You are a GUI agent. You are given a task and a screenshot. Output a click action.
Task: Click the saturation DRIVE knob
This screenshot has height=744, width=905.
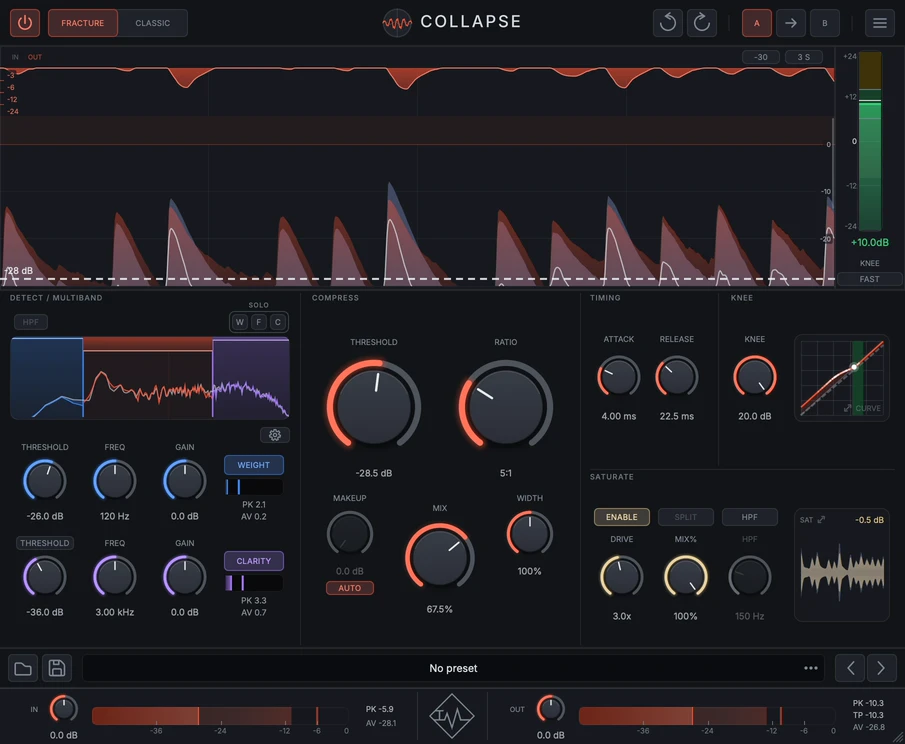tap(622, 577)
